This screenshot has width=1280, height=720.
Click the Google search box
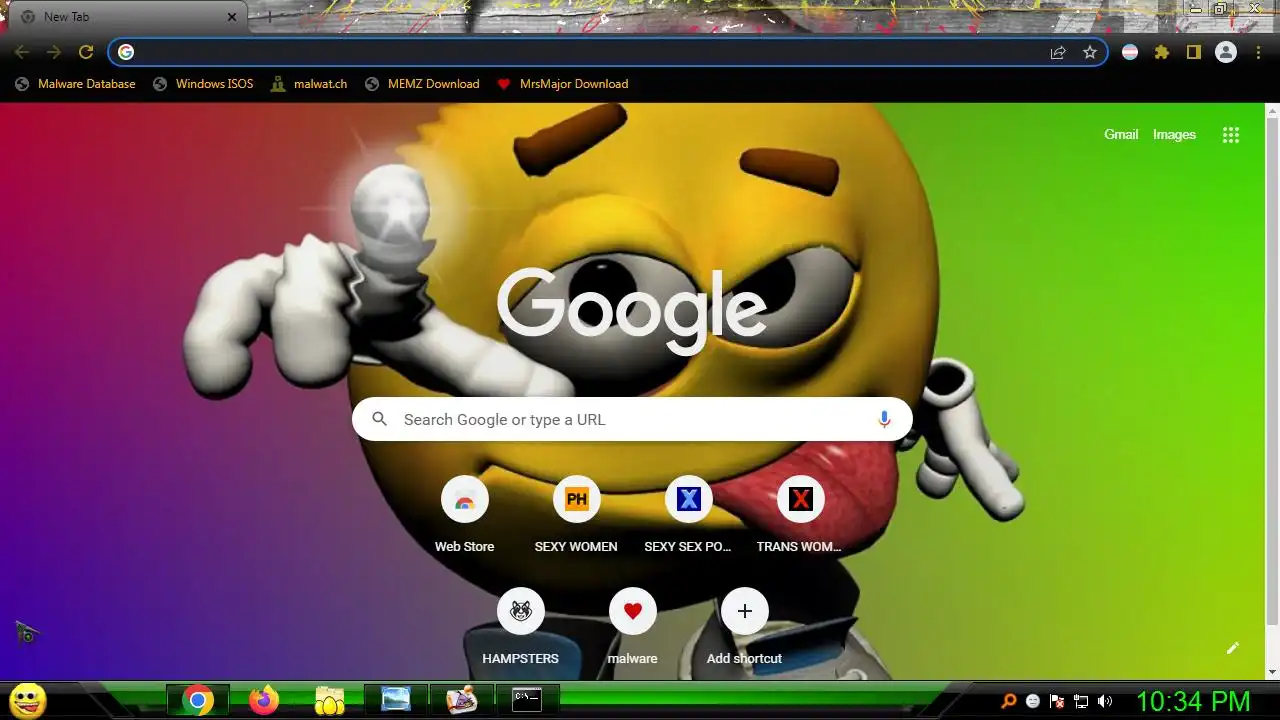tap(632, 420)
